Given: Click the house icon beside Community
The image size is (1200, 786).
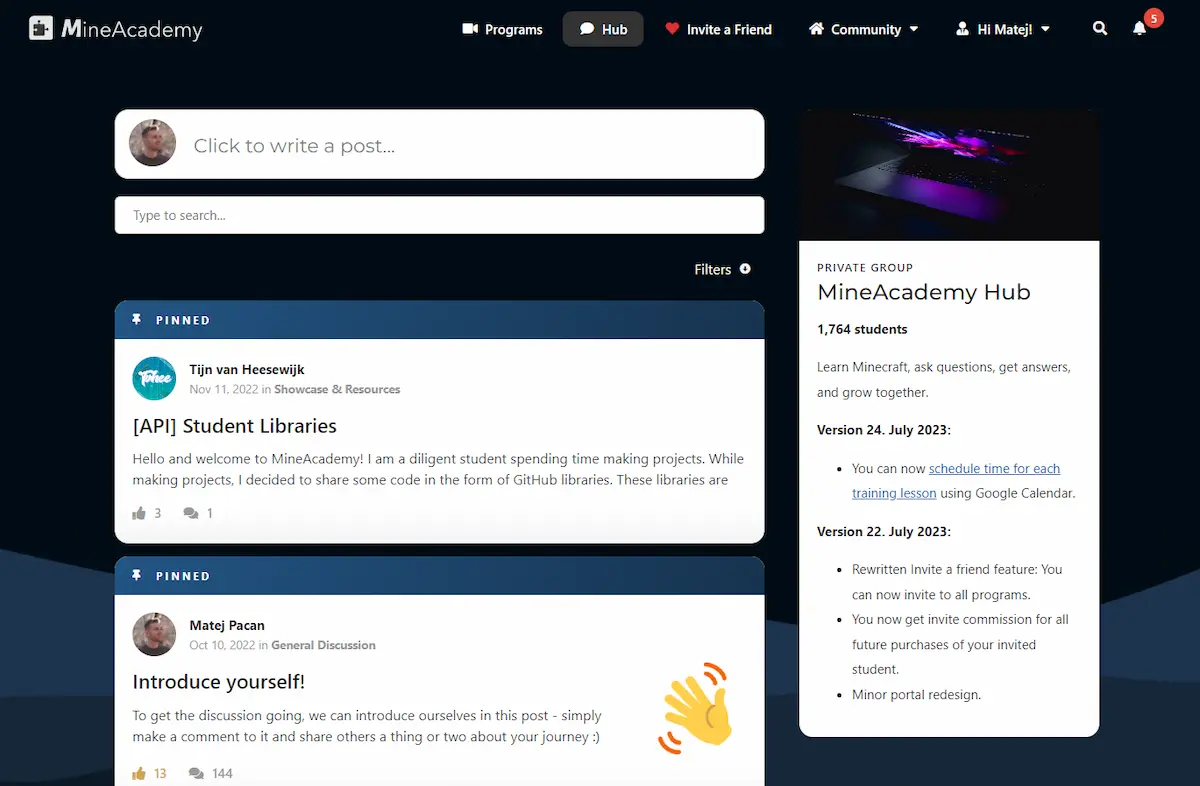Looking at the screenshot, I should tap(816, 29).
